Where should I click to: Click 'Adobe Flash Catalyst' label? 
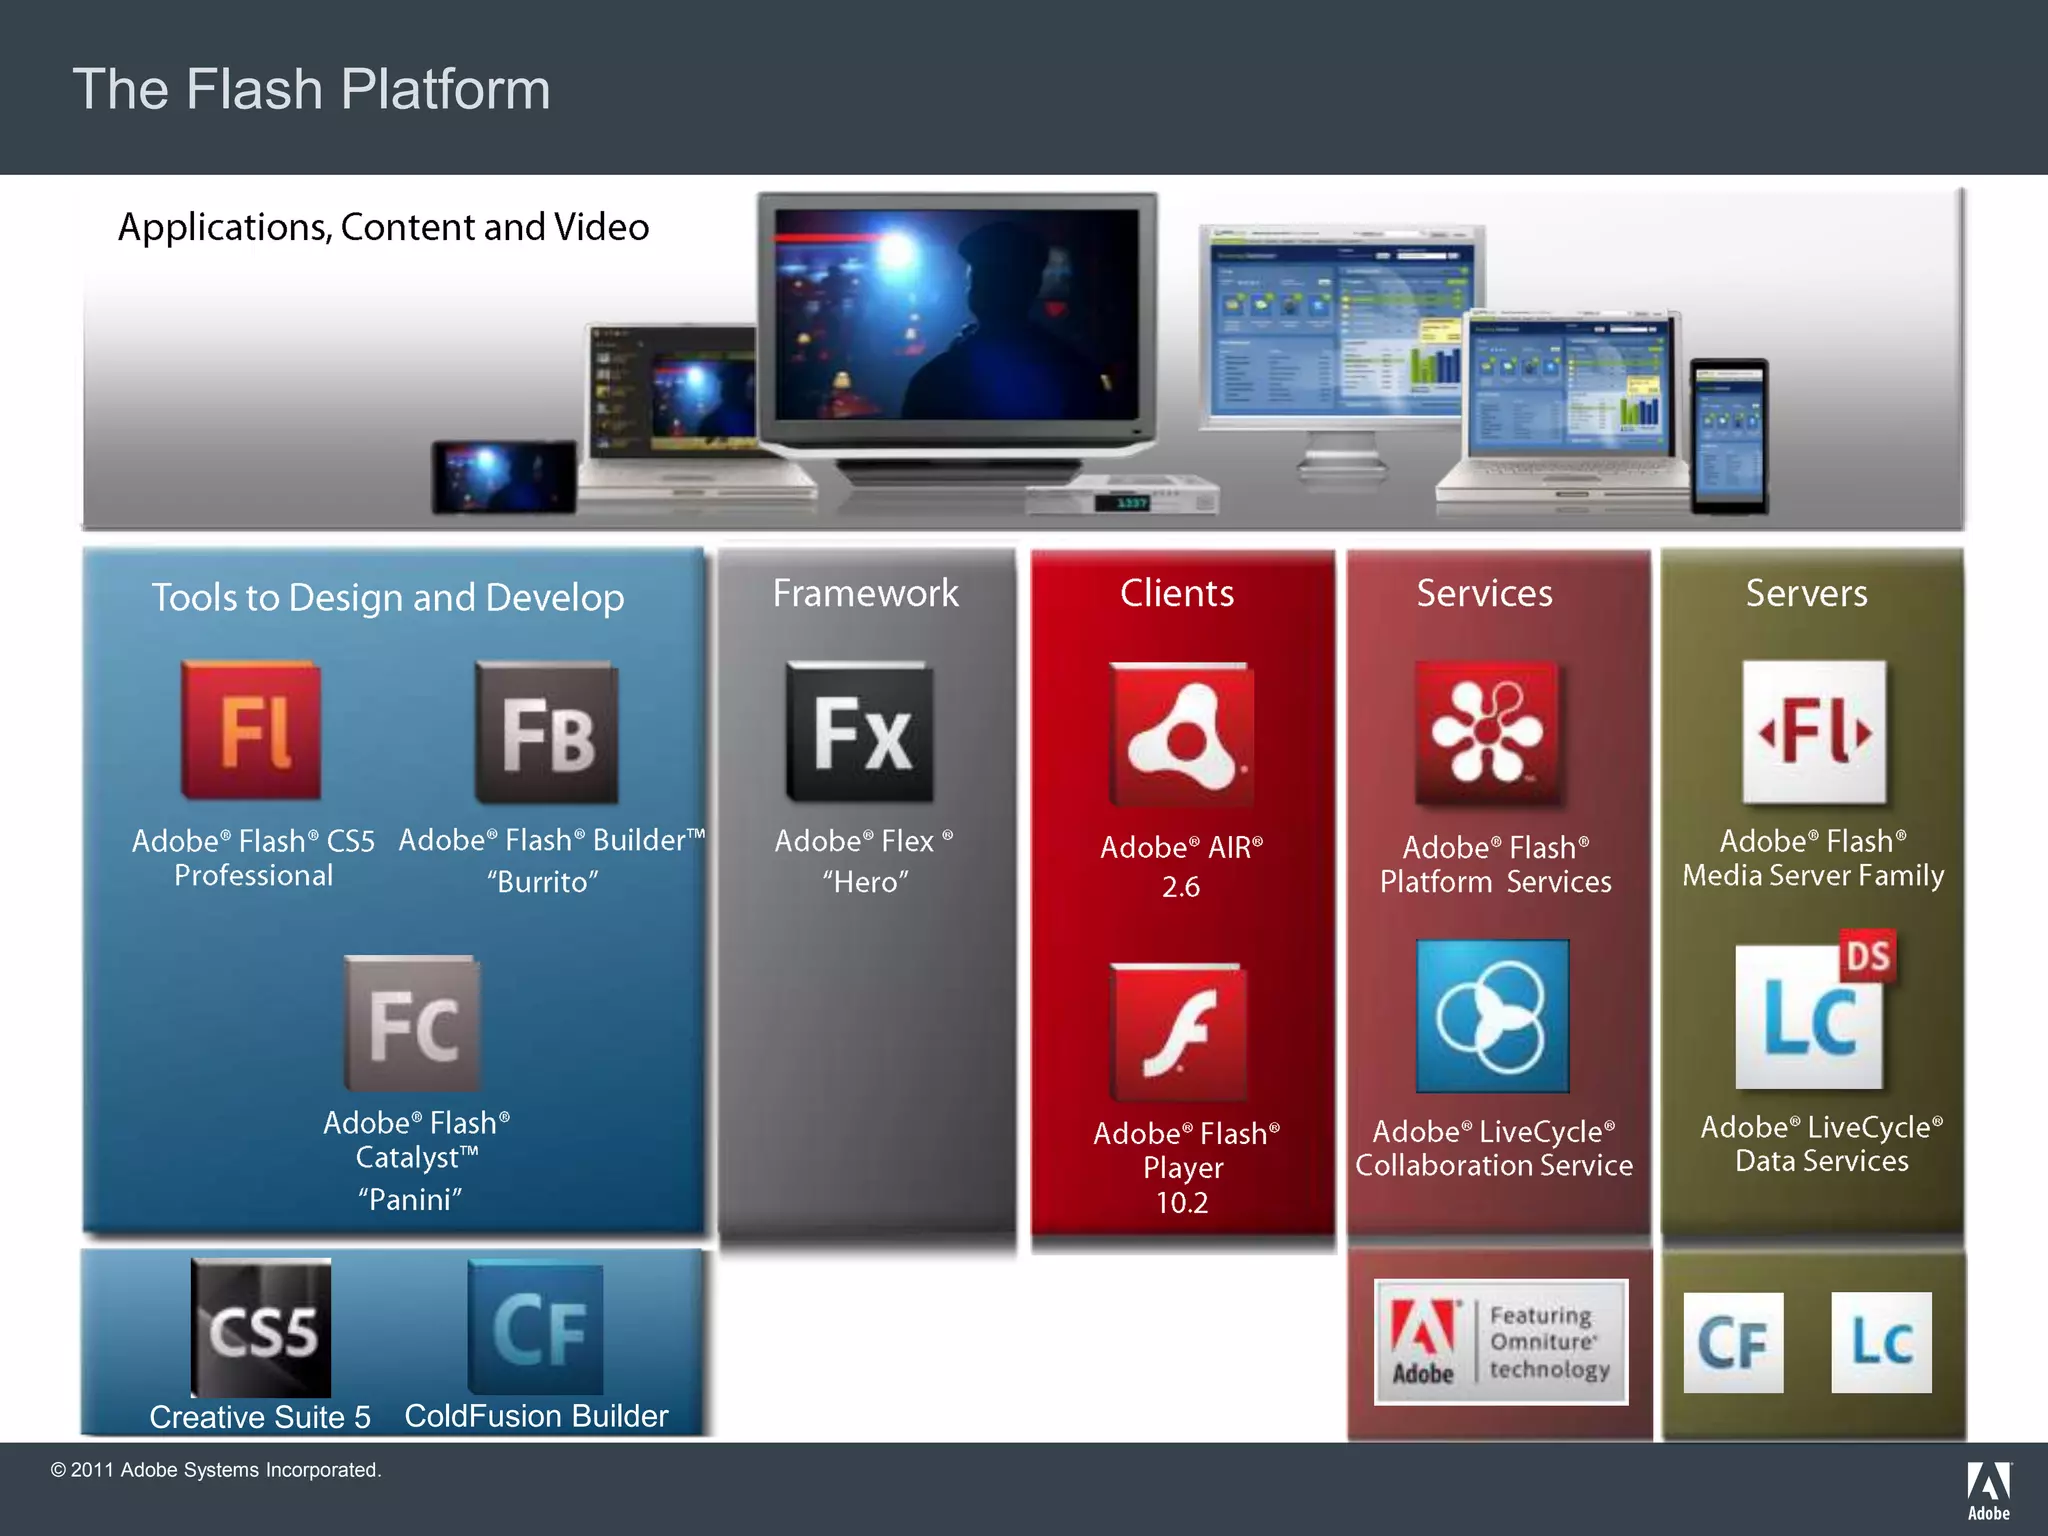(417, 1140)
